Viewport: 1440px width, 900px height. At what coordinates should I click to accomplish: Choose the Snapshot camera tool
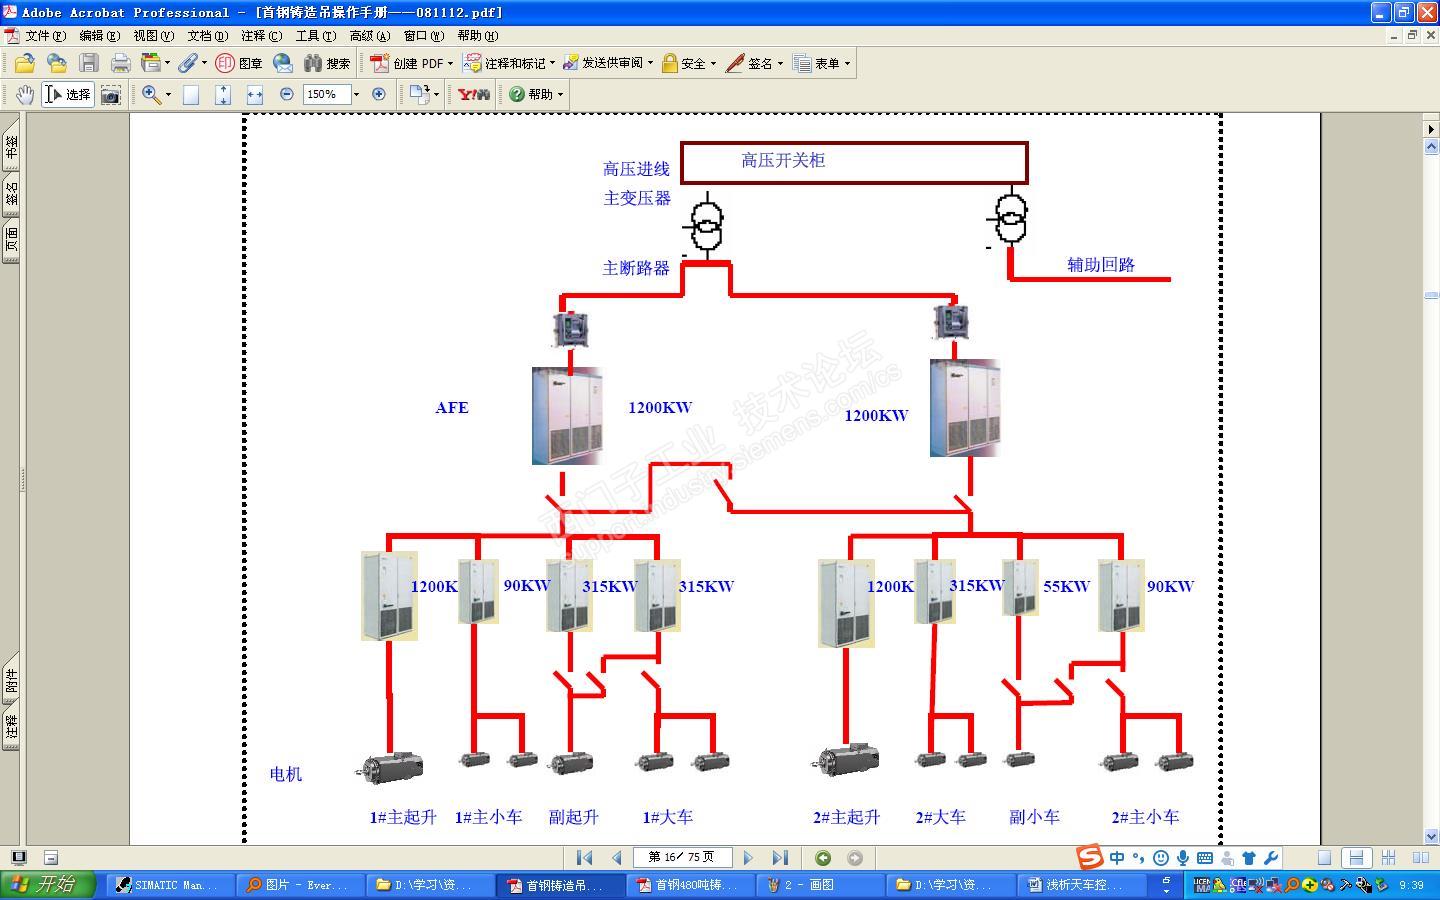pos(111,94)
